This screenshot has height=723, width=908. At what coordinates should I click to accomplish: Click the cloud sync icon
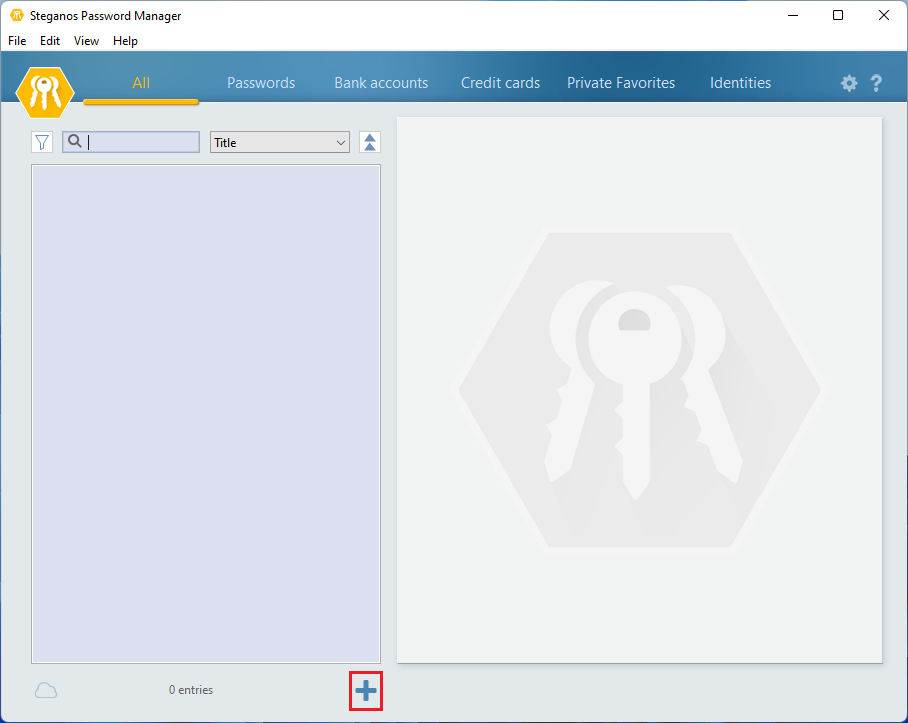[46, 690]
